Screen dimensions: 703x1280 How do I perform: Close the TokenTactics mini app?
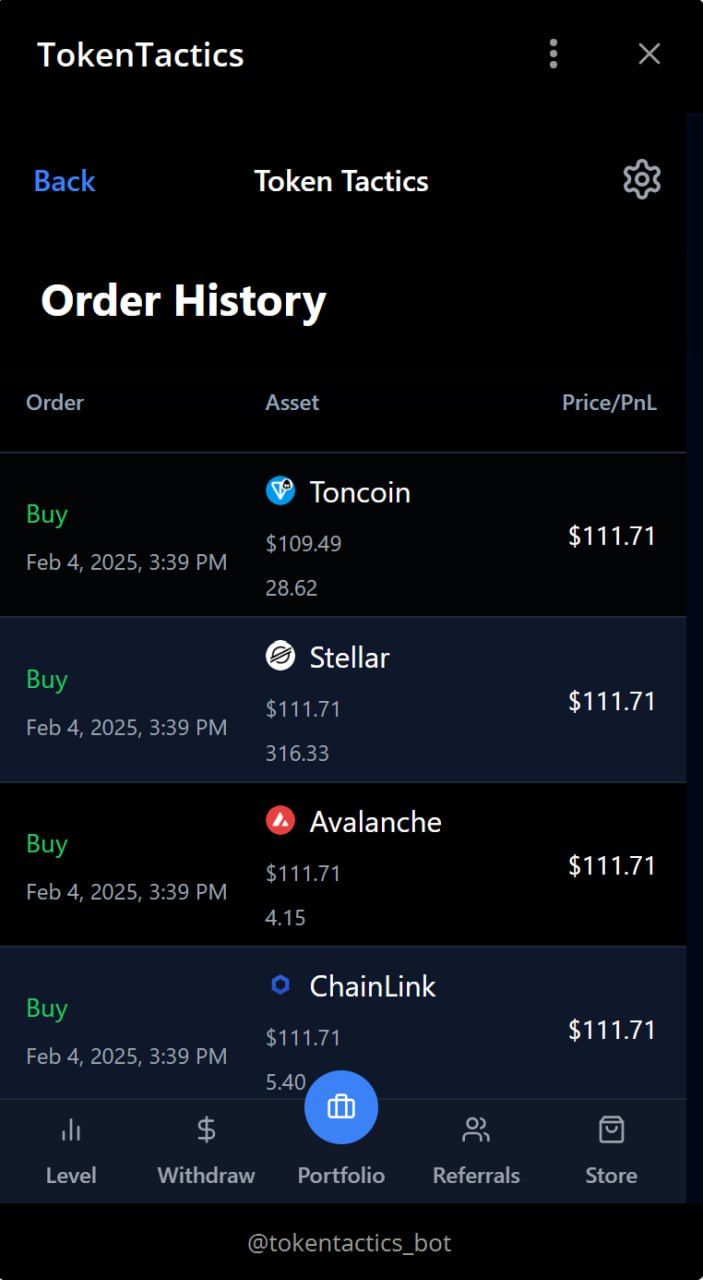point(649,54)
